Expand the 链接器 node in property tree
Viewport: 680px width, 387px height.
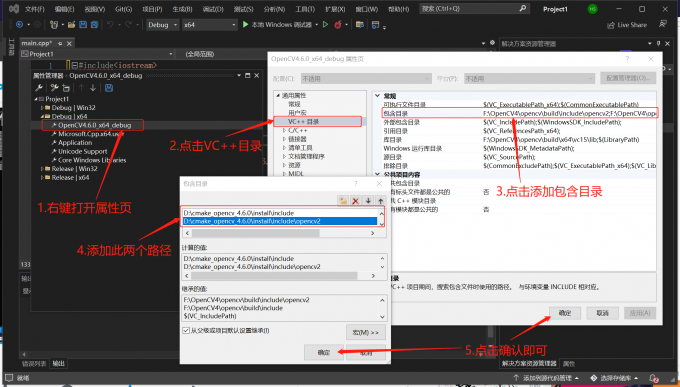(x=284, y=139)
